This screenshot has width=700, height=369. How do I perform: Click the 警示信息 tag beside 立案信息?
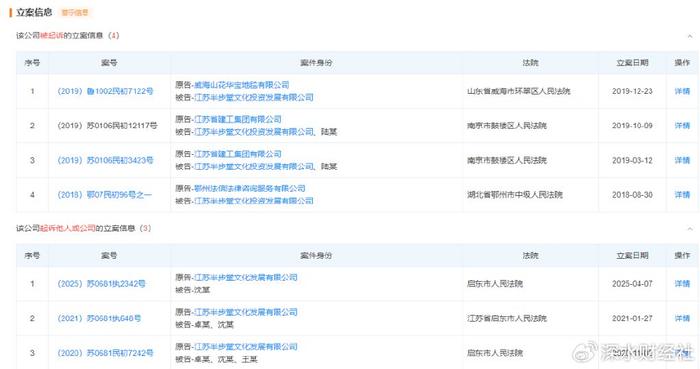point(75,12)
